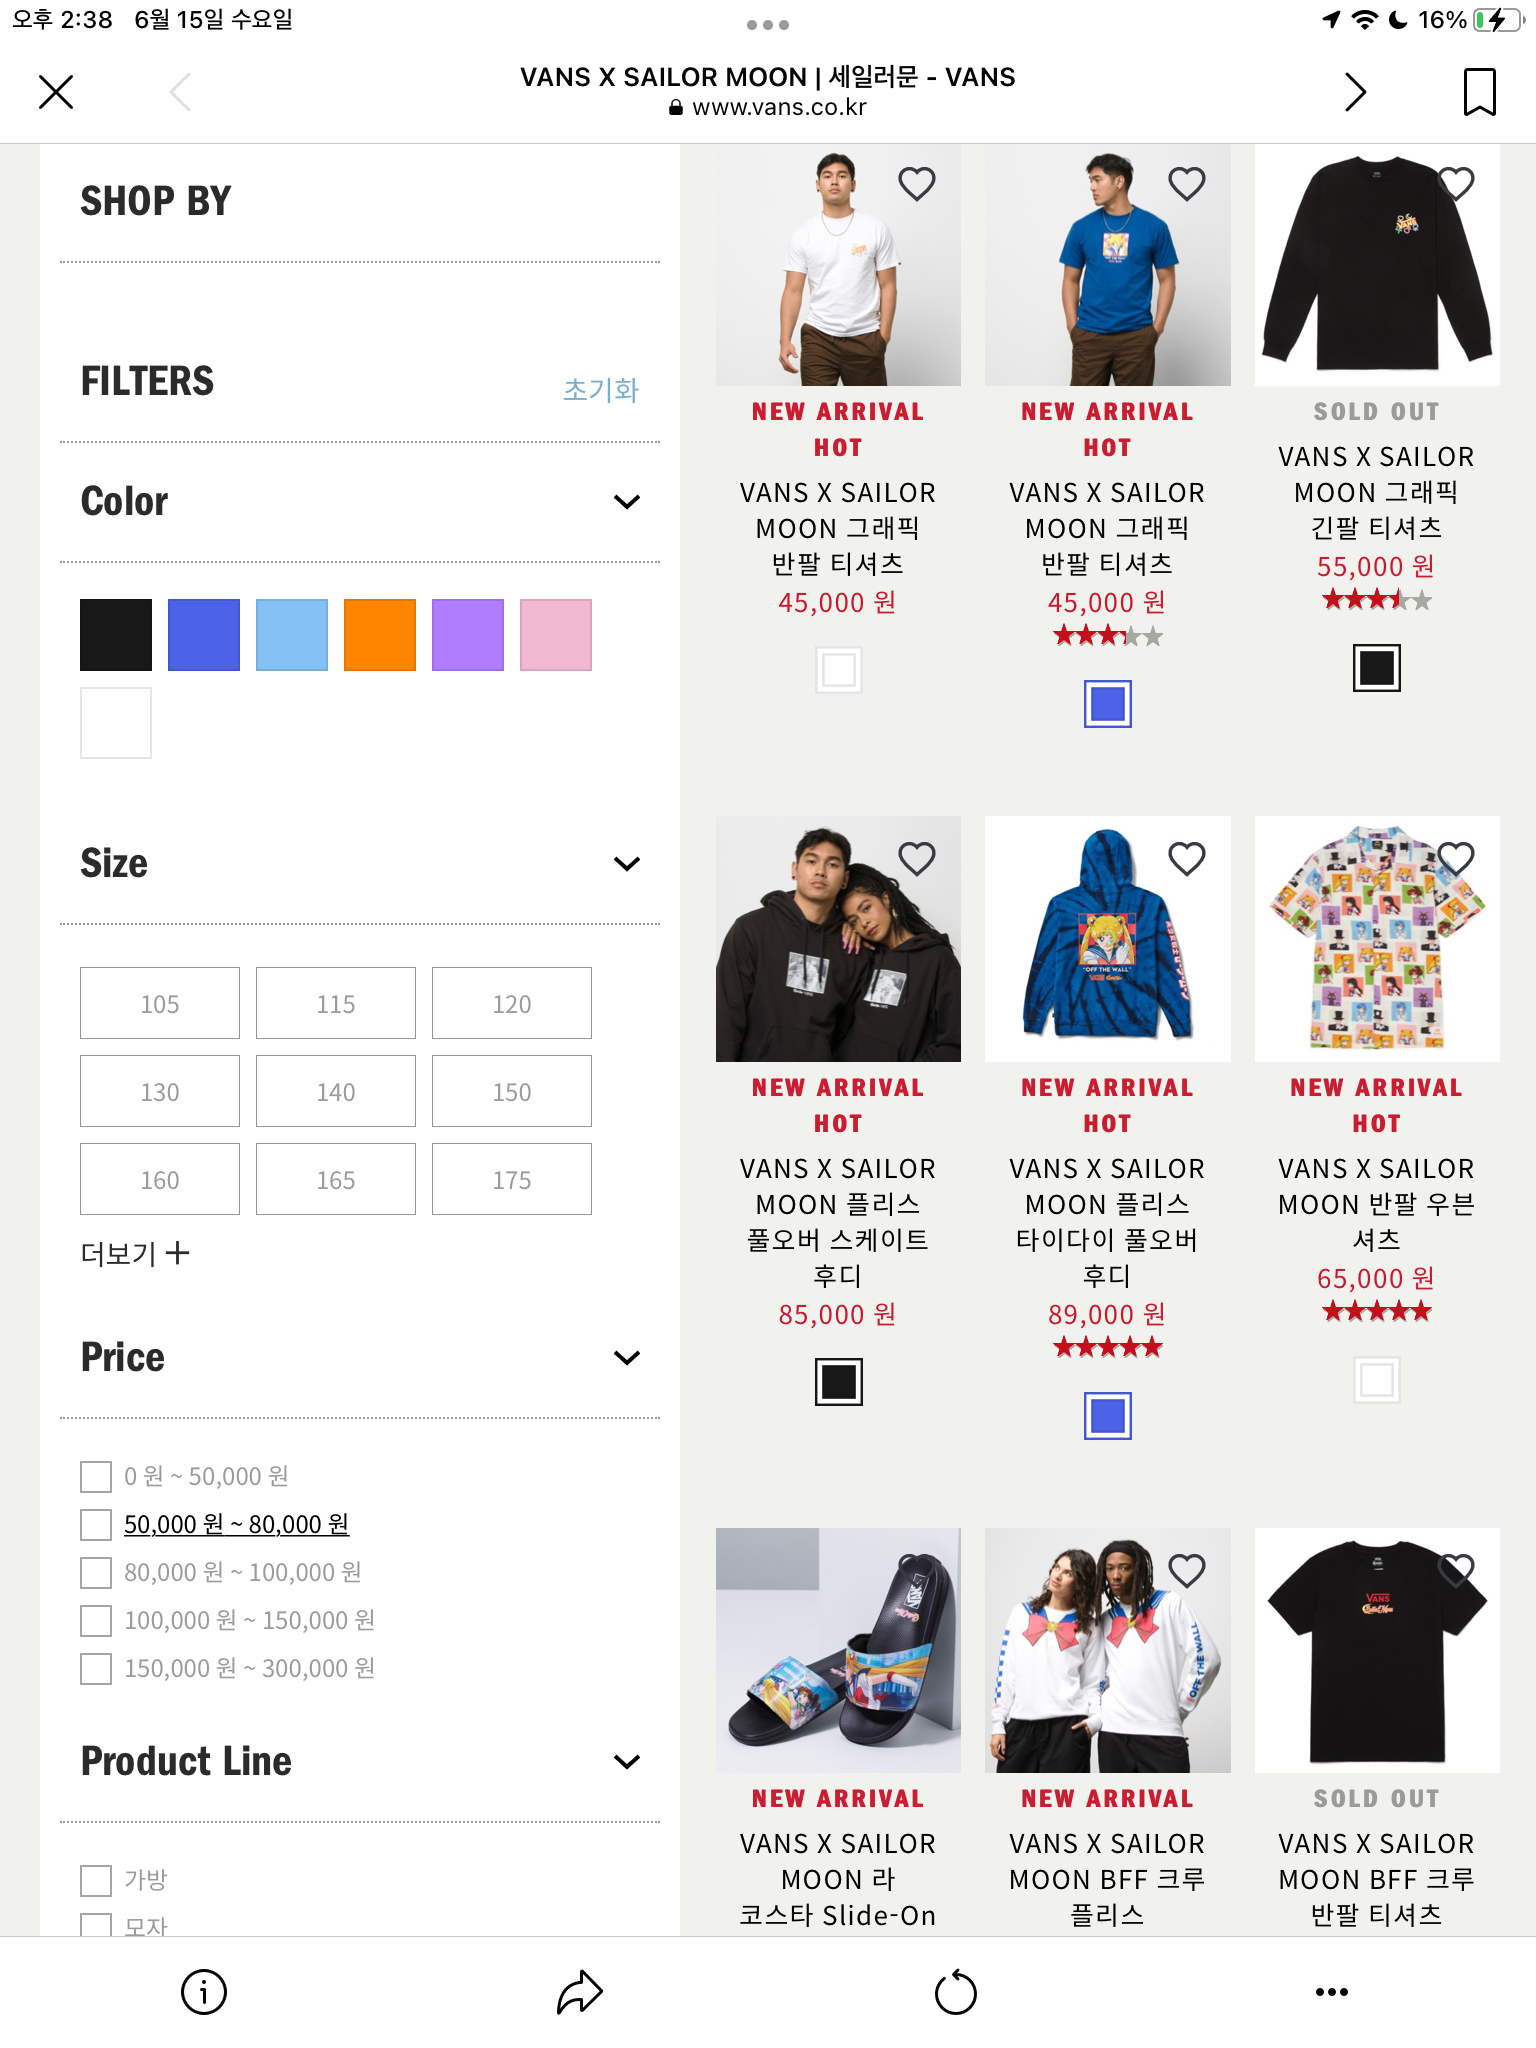Reset filters with 초기화 link
This screenshot has height=2048, width=1536.
pos(600,390)
